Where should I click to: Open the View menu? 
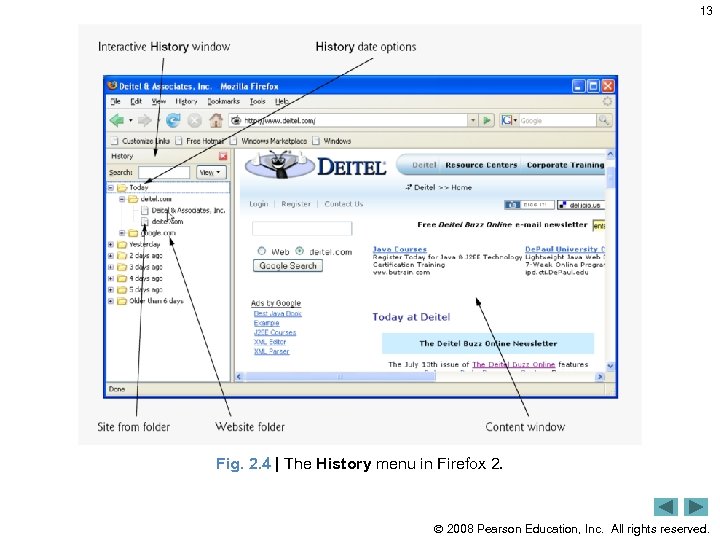pos(158,101)
